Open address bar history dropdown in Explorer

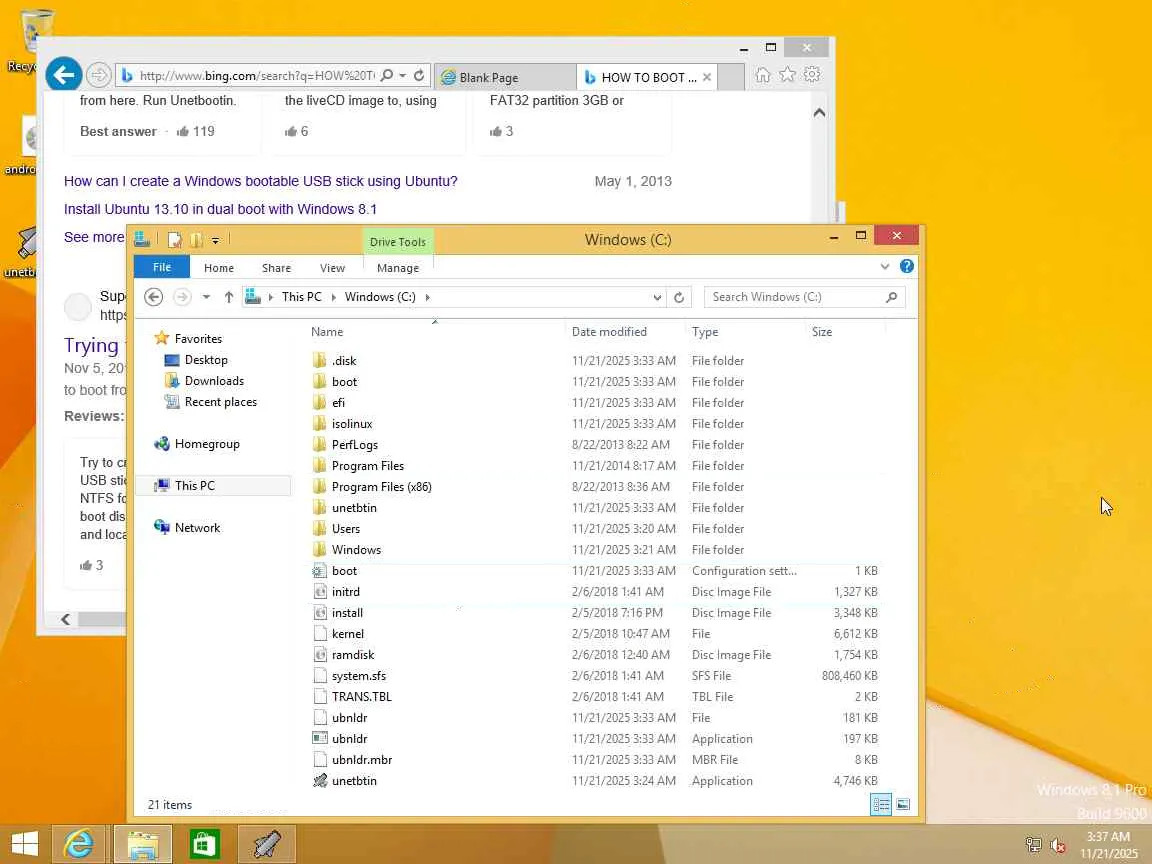click(x=657, y=297)
